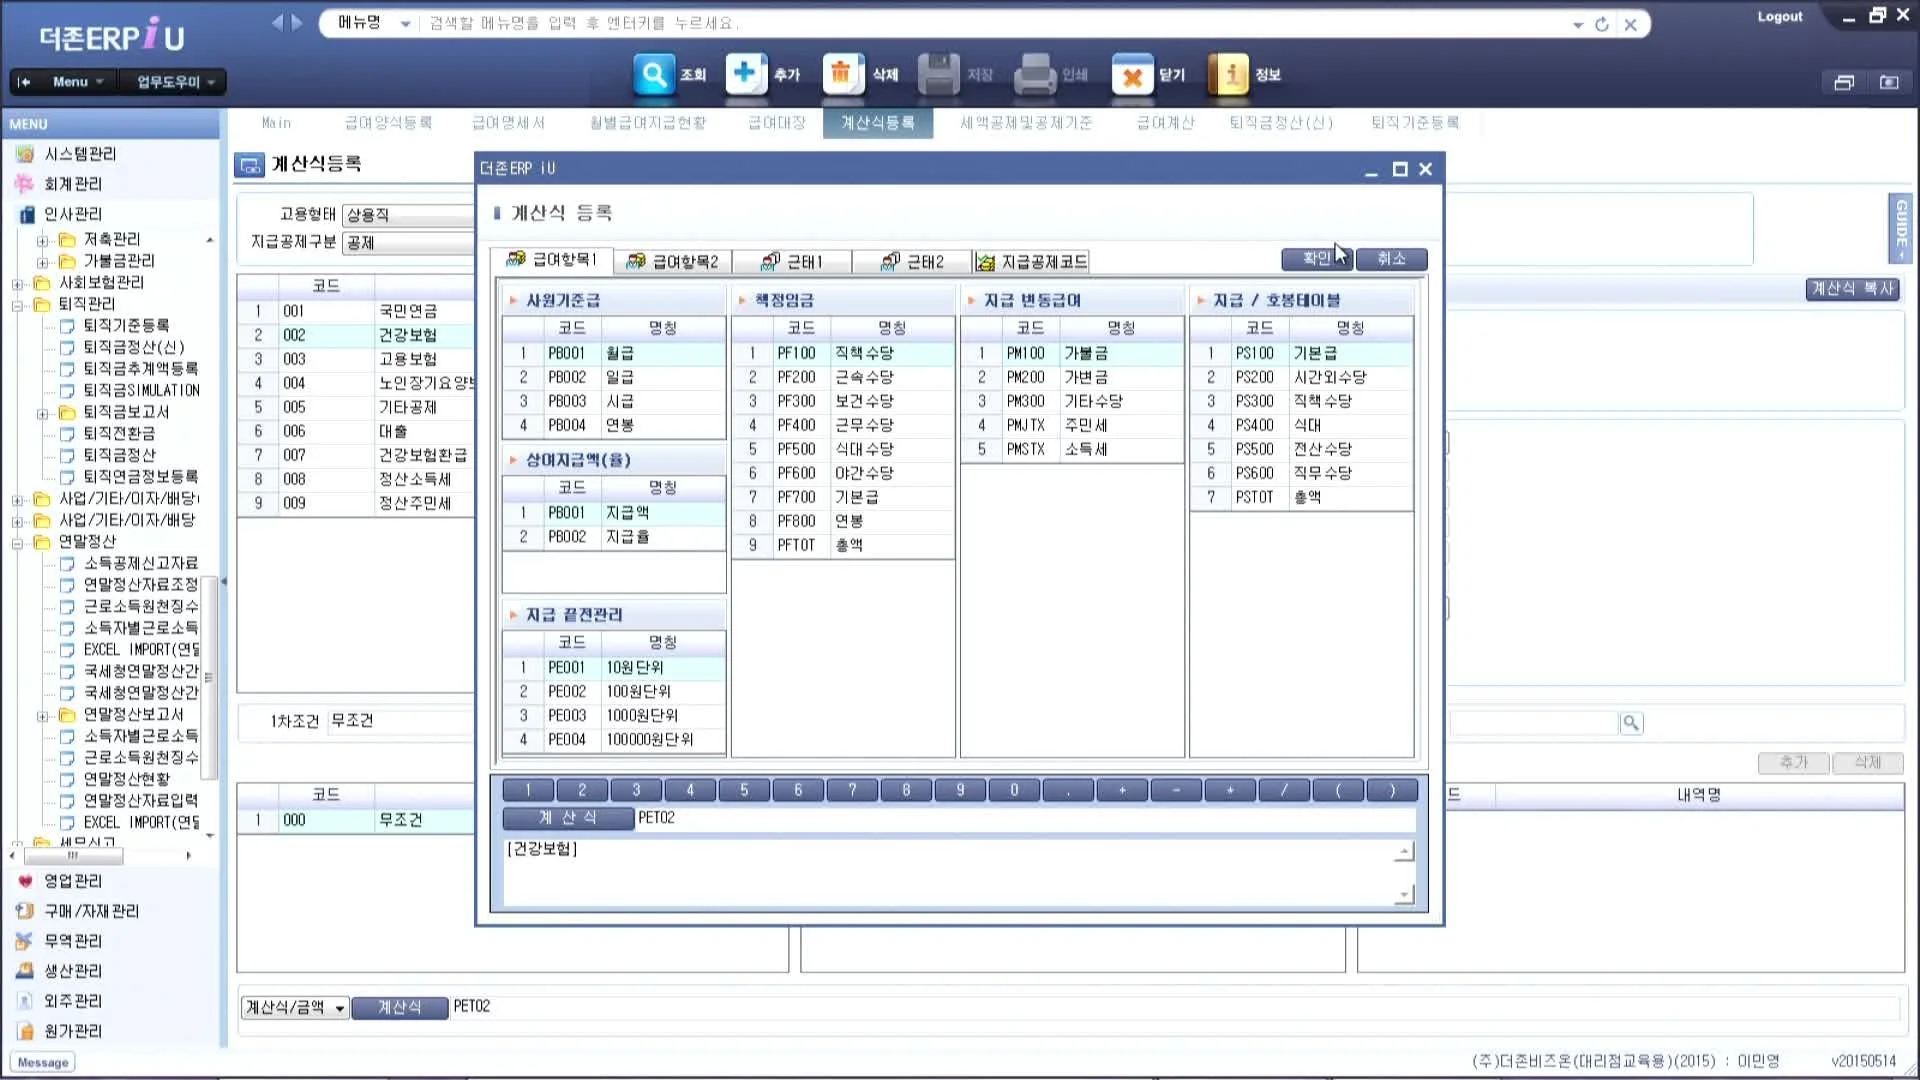The height and width of the screenshot is (1080, 1920).
Task: Click the 닫기 (close) X icon
Action: (x=1133, y=73)
